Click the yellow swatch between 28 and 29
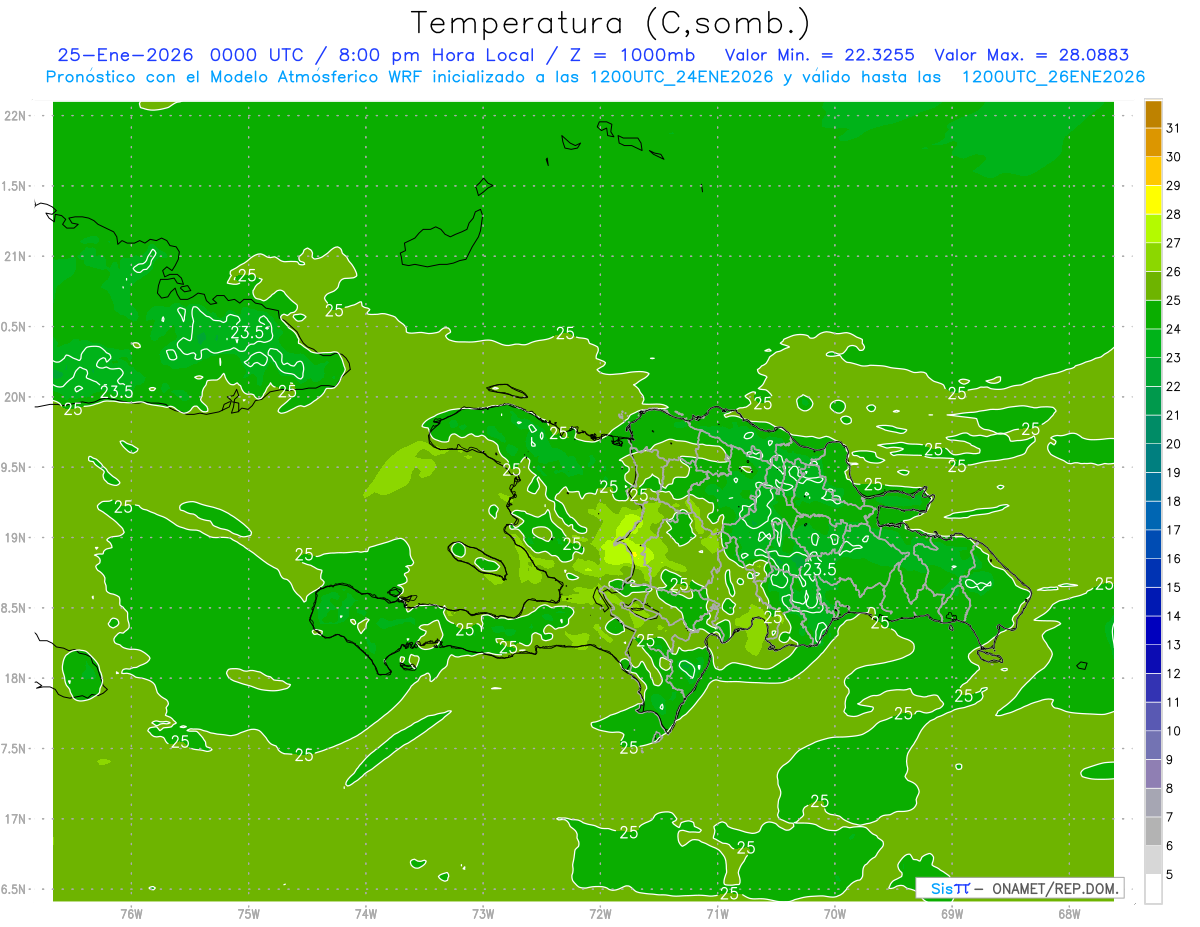Image resolution: width=1200 pixels, height=927 pixels. tap(1153, 200)
